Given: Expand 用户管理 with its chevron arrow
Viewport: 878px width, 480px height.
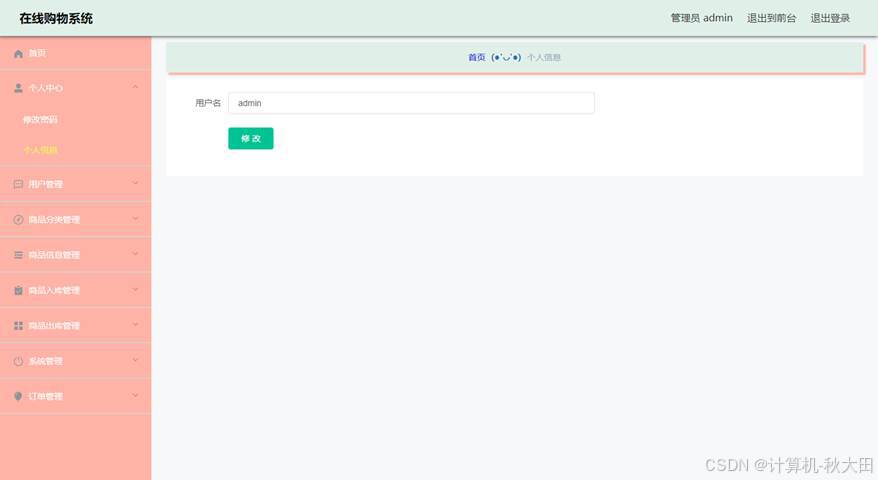Looking at the screenshot, I should 135,183.
